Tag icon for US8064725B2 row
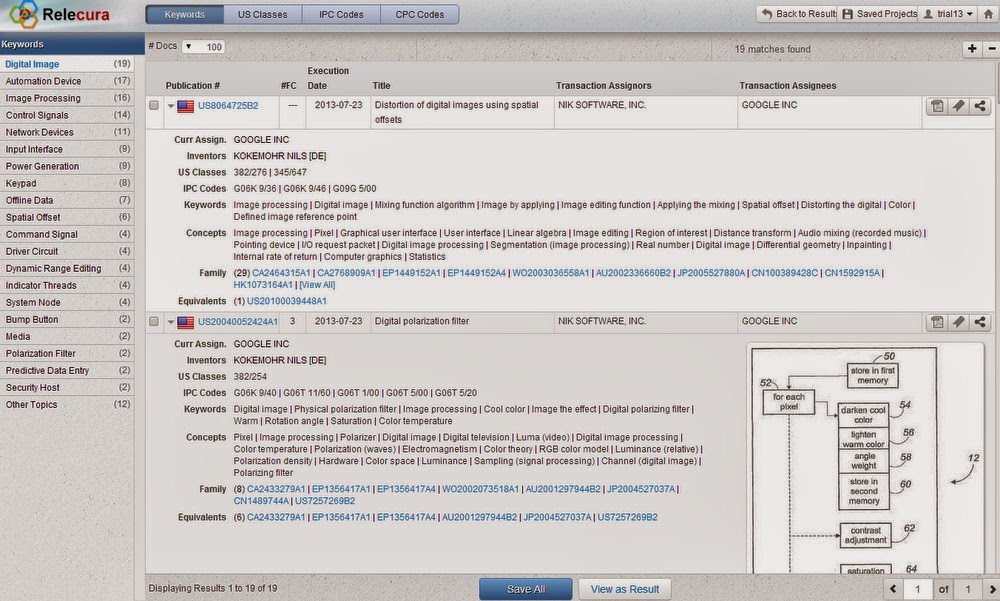The height and width of the screenshot is (601, 1000). (x=959, y=106)
